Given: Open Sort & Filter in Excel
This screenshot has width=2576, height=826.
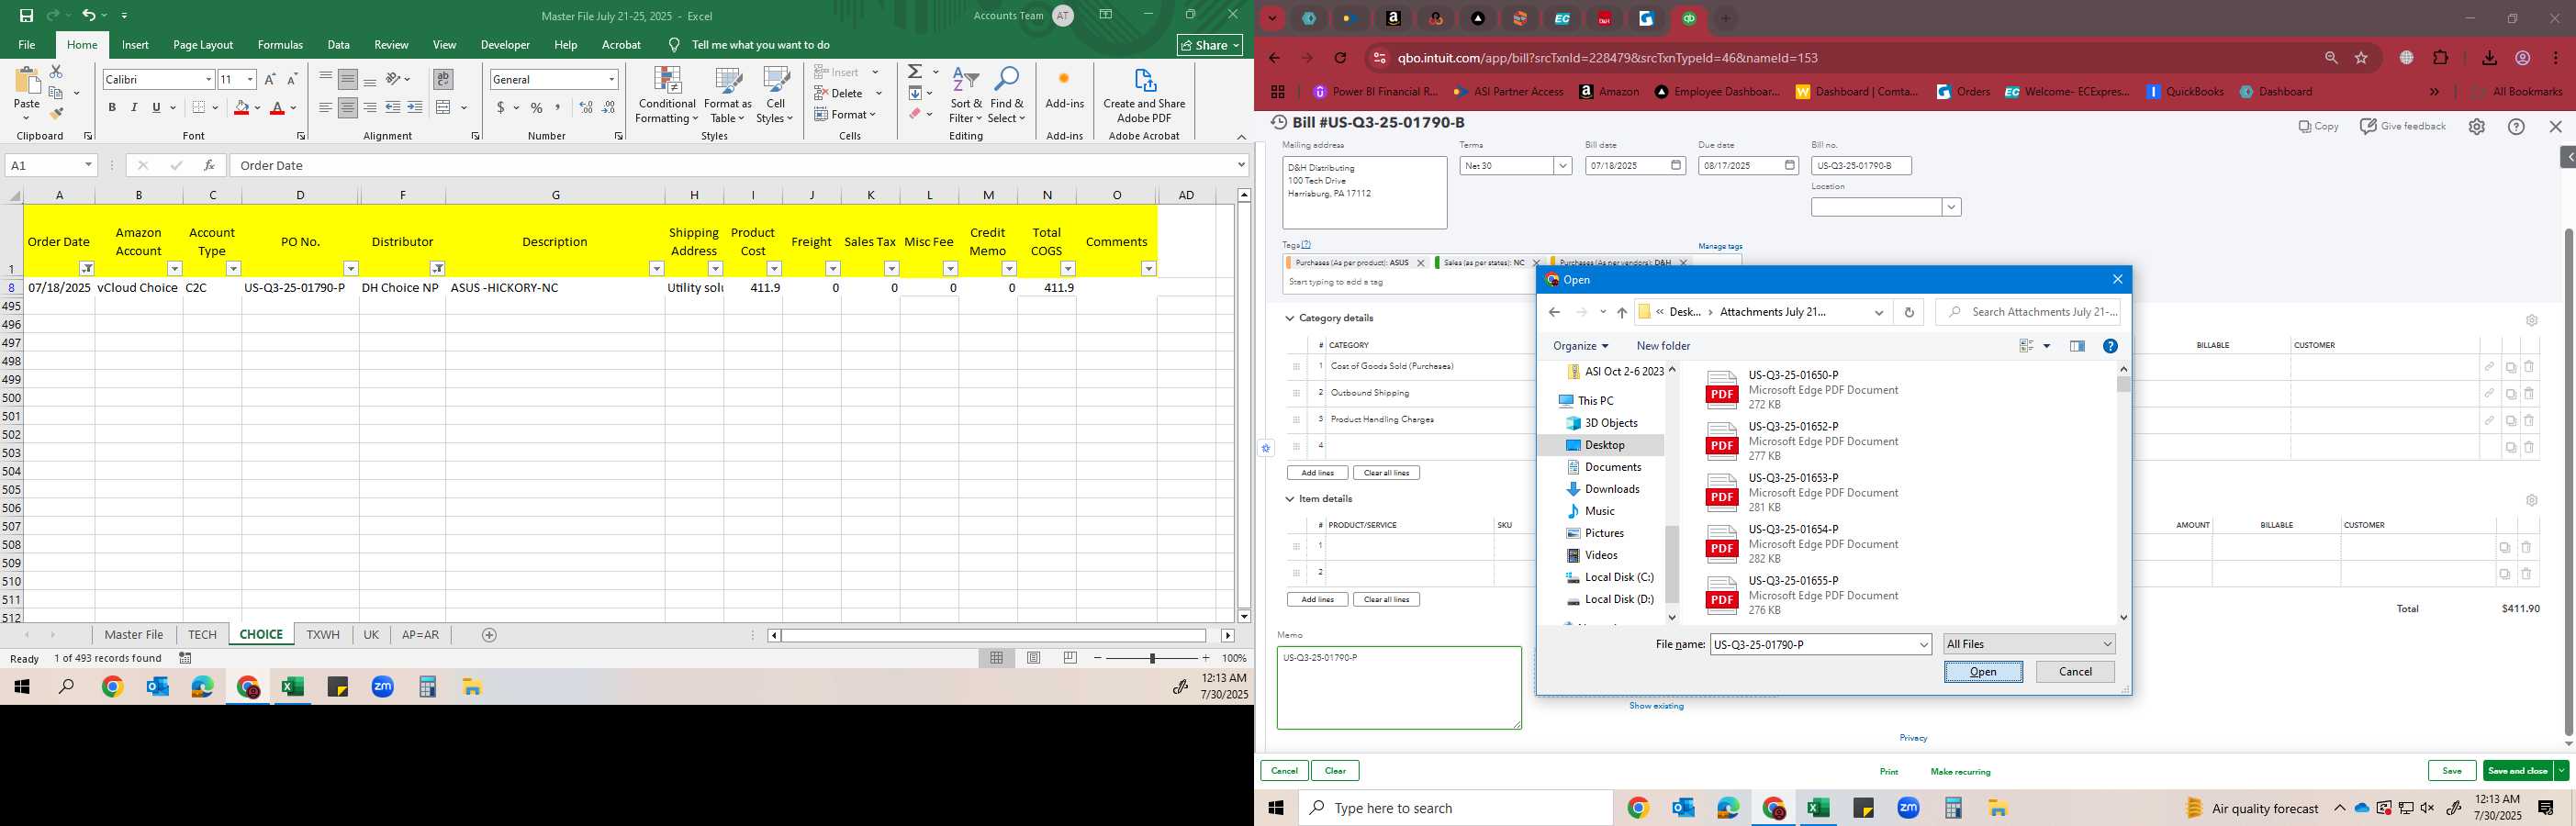Looking at the screenshot, I should click(967, 95).
